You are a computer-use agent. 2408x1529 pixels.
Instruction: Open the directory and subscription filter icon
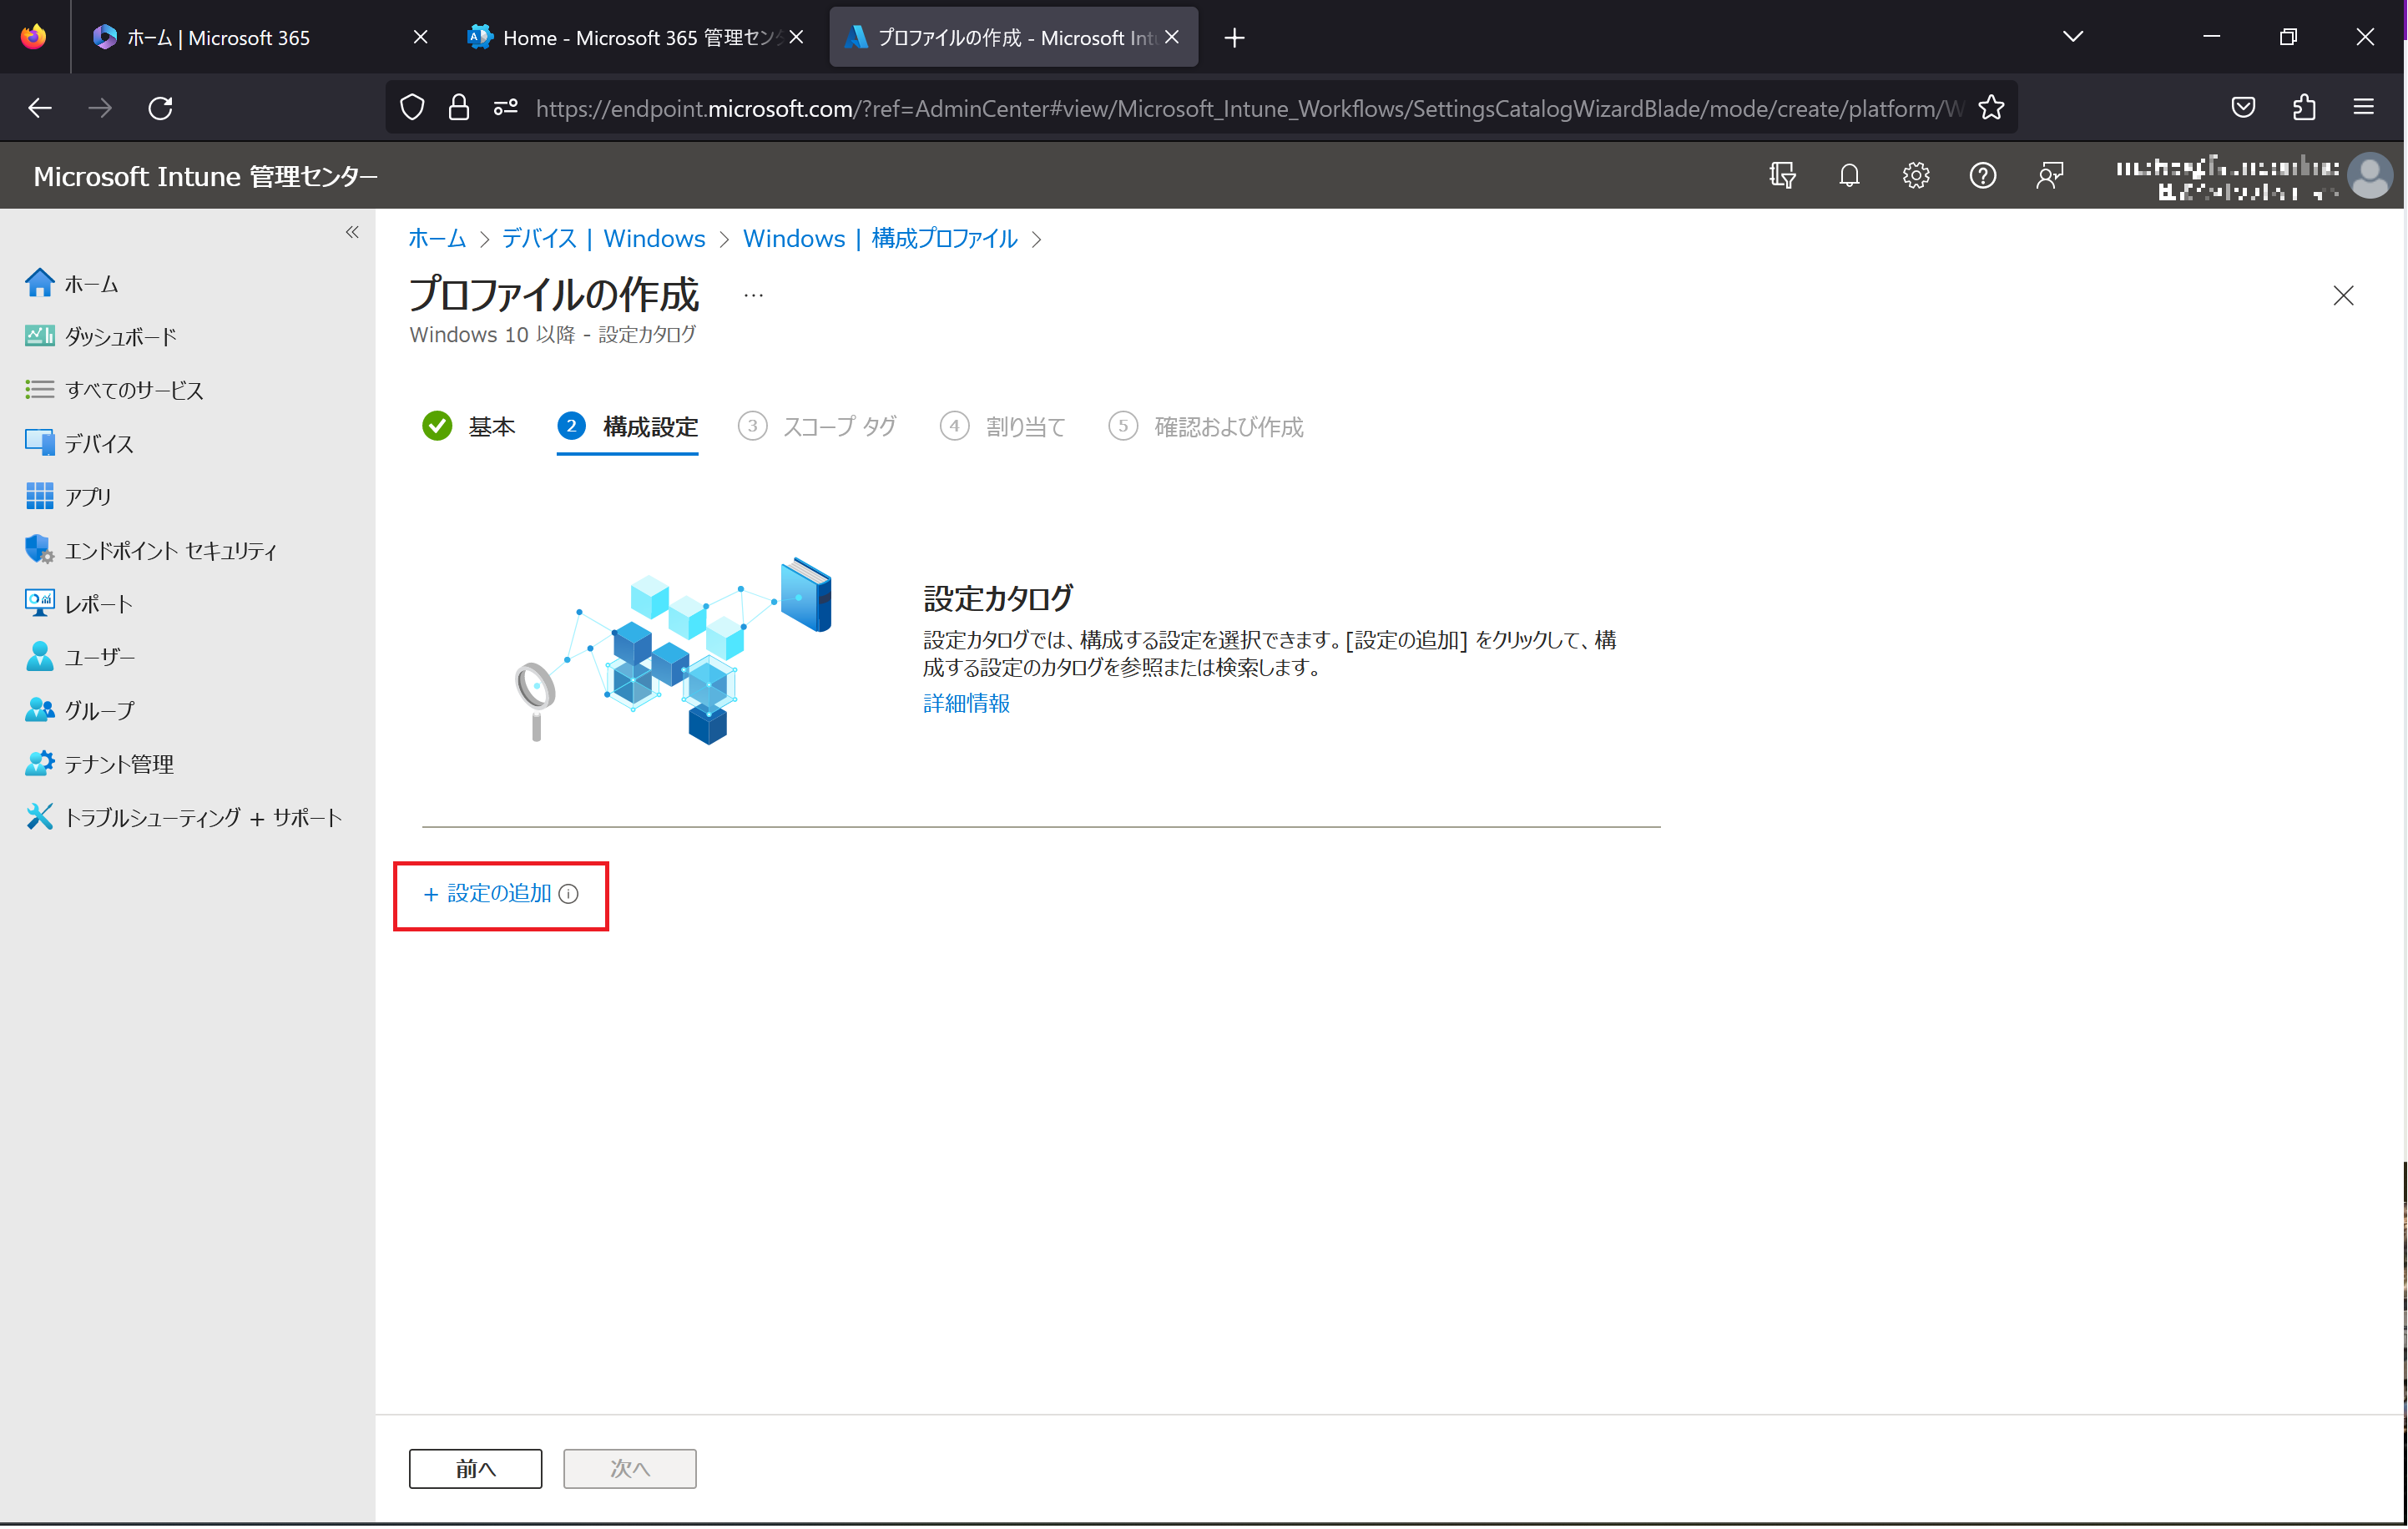click(x=1782, y=176)
